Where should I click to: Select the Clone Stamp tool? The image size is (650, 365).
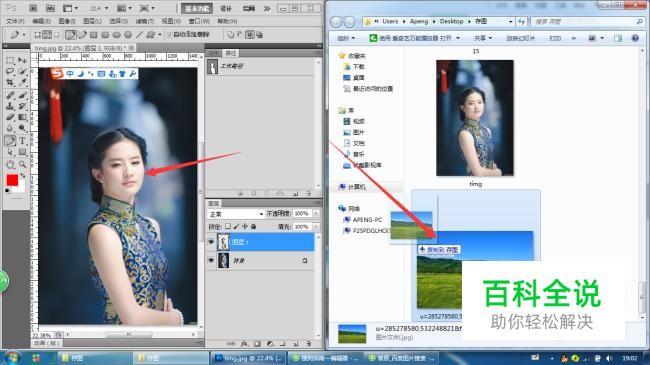10,106
